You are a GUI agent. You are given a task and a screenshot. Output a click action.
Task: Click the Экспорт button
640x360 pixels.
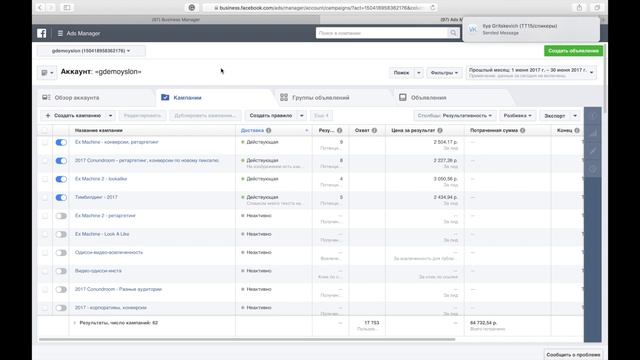pos(554,116)
